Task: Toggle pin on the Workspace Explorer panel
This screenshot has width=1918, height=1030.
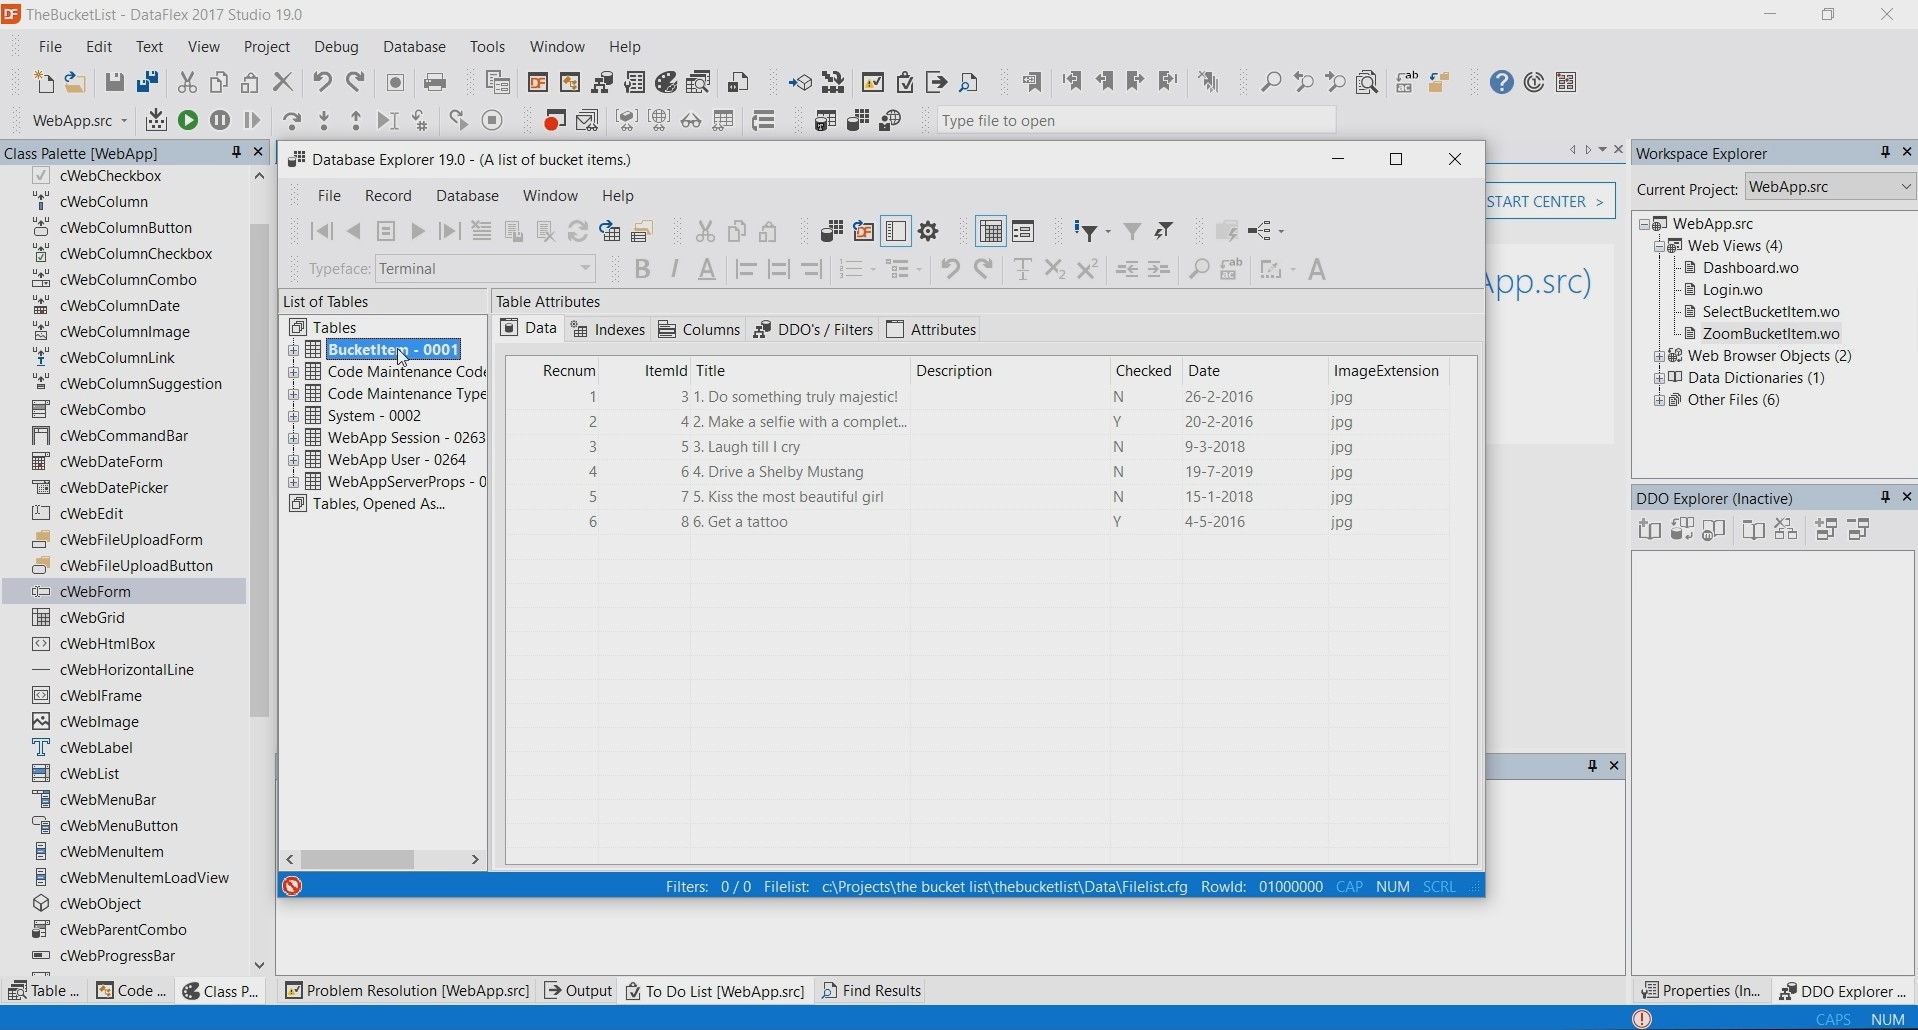Action: point(1885,153)
